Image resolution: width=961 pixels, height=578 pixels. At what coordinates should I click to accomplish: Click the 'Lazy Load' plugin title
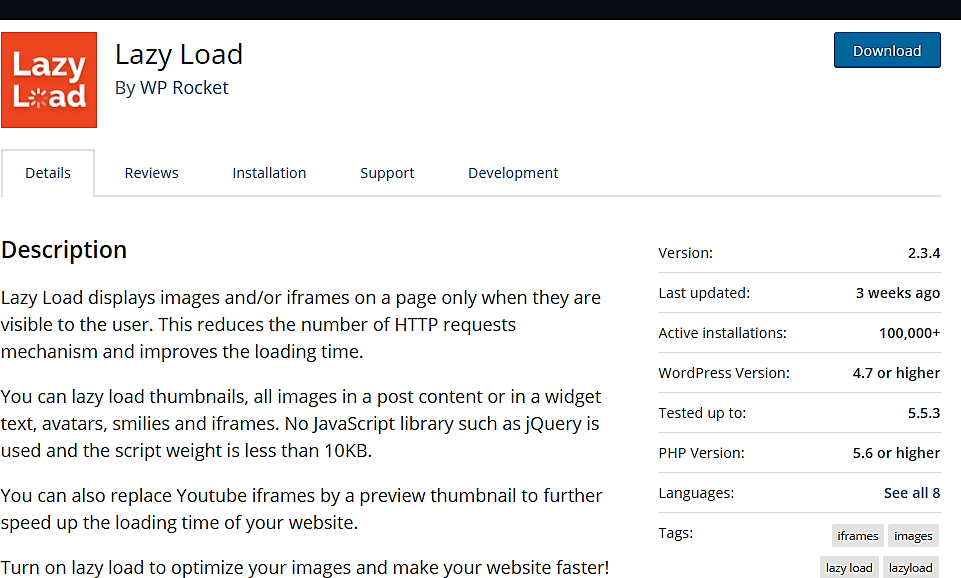(179, 55)
